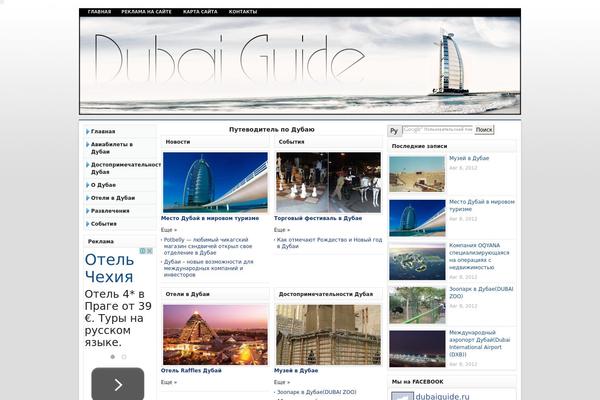The width and height of the screenshot is (600, 400).
Task: Click Путеводитель по Дубаю page title
Action: tap(272, 129)
